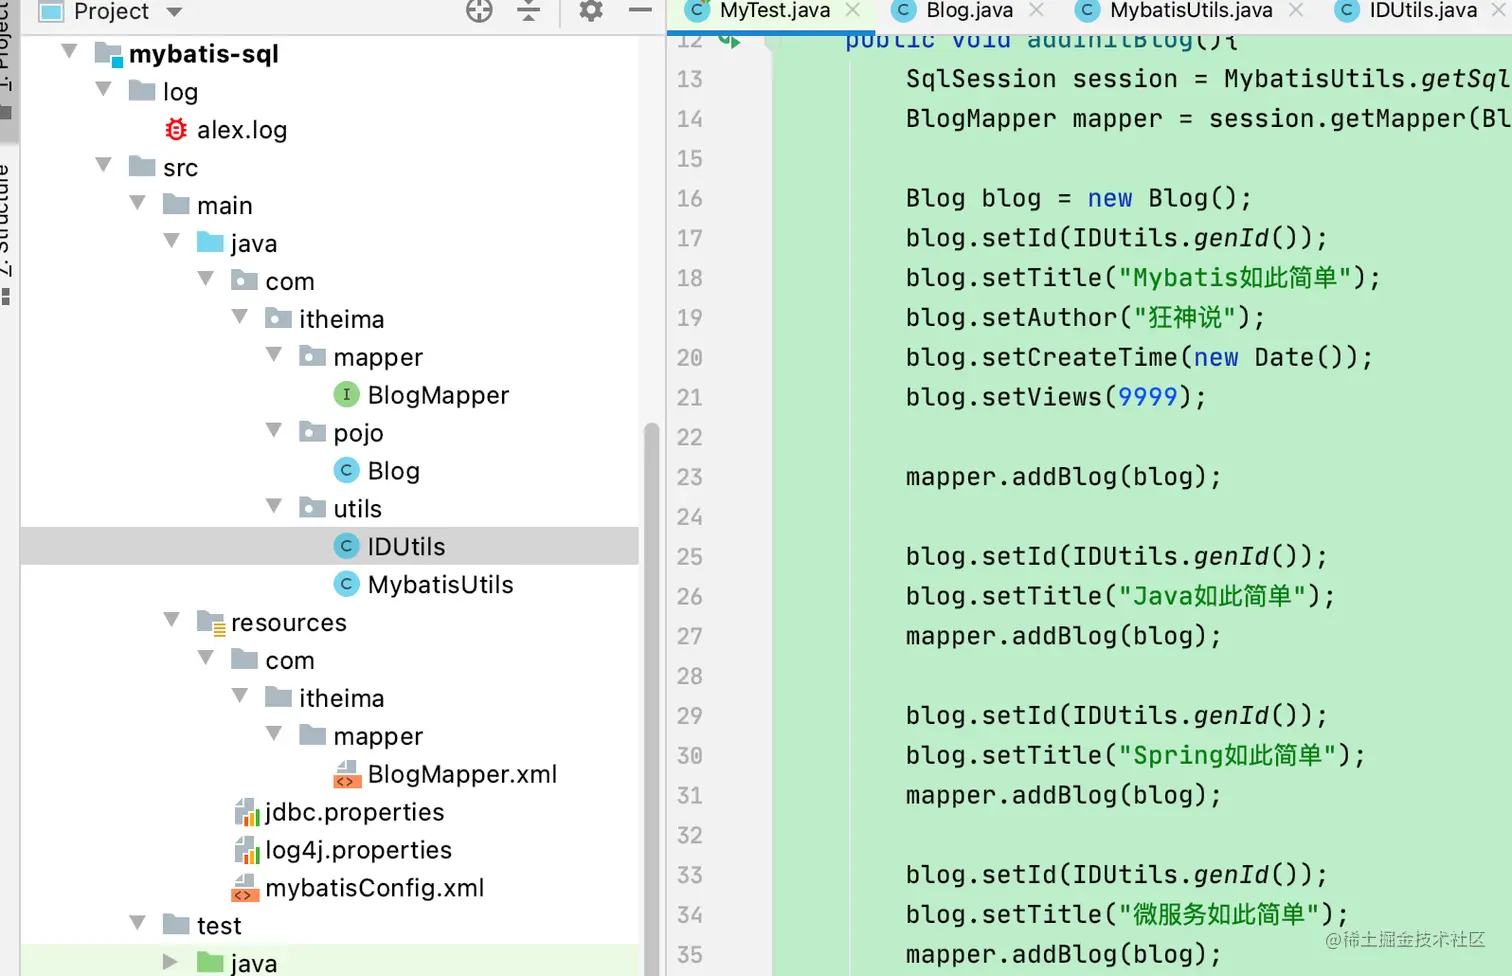1512x976 pixels.
Task: Collapse the mybatis-sql root node
Action: click(x=69, y=51)
